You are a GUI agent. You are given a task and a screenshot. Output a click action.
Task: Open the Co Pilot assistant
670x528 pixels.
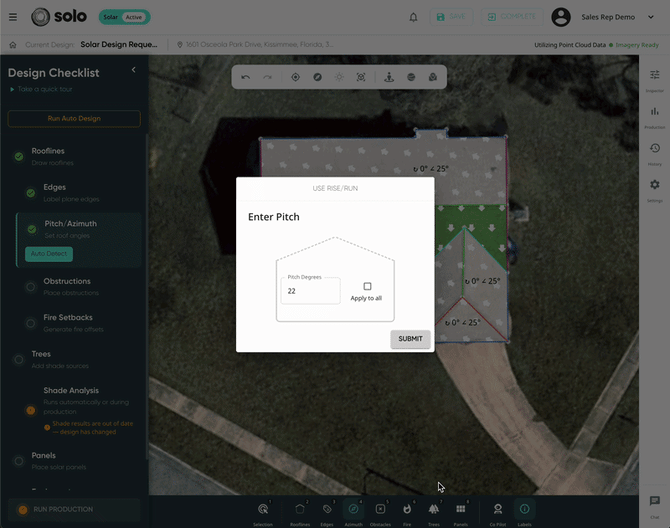tap(498, 513)
